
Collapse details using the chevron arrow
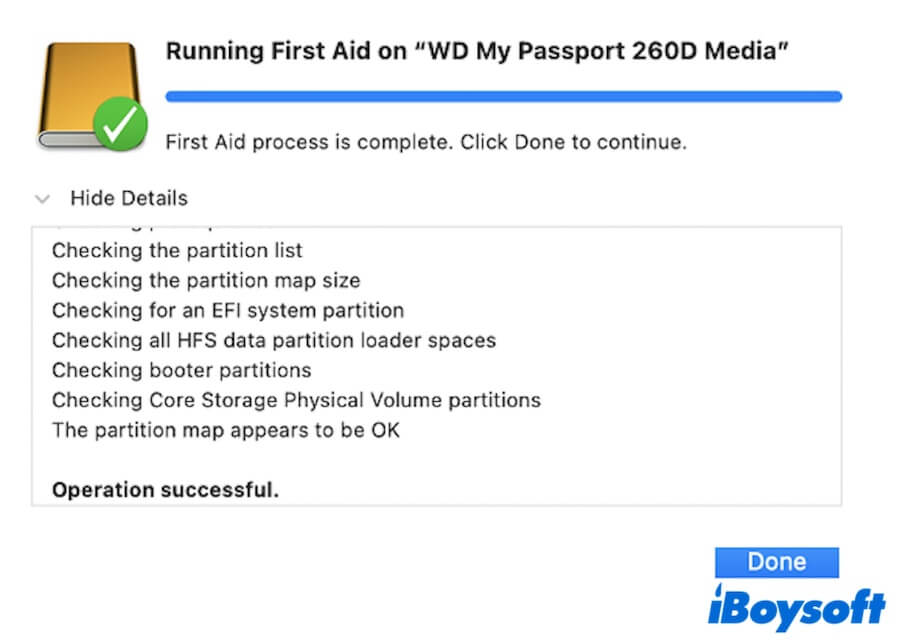pos(42,199)
